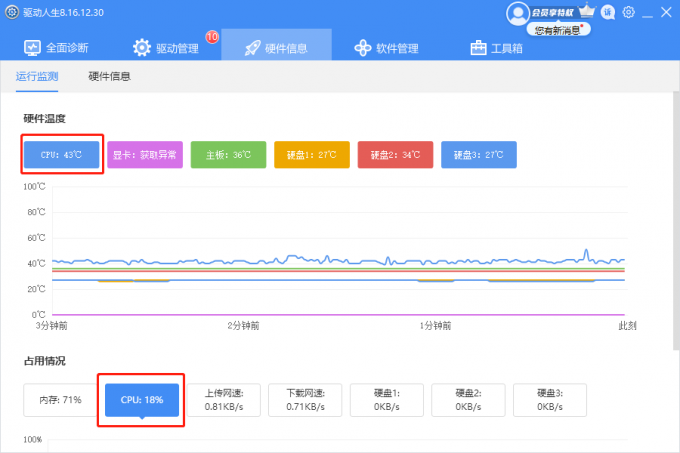Switch to the 硬件信息 sub-tab
This screenshot has width=680, height=453.
pos(109,76)
